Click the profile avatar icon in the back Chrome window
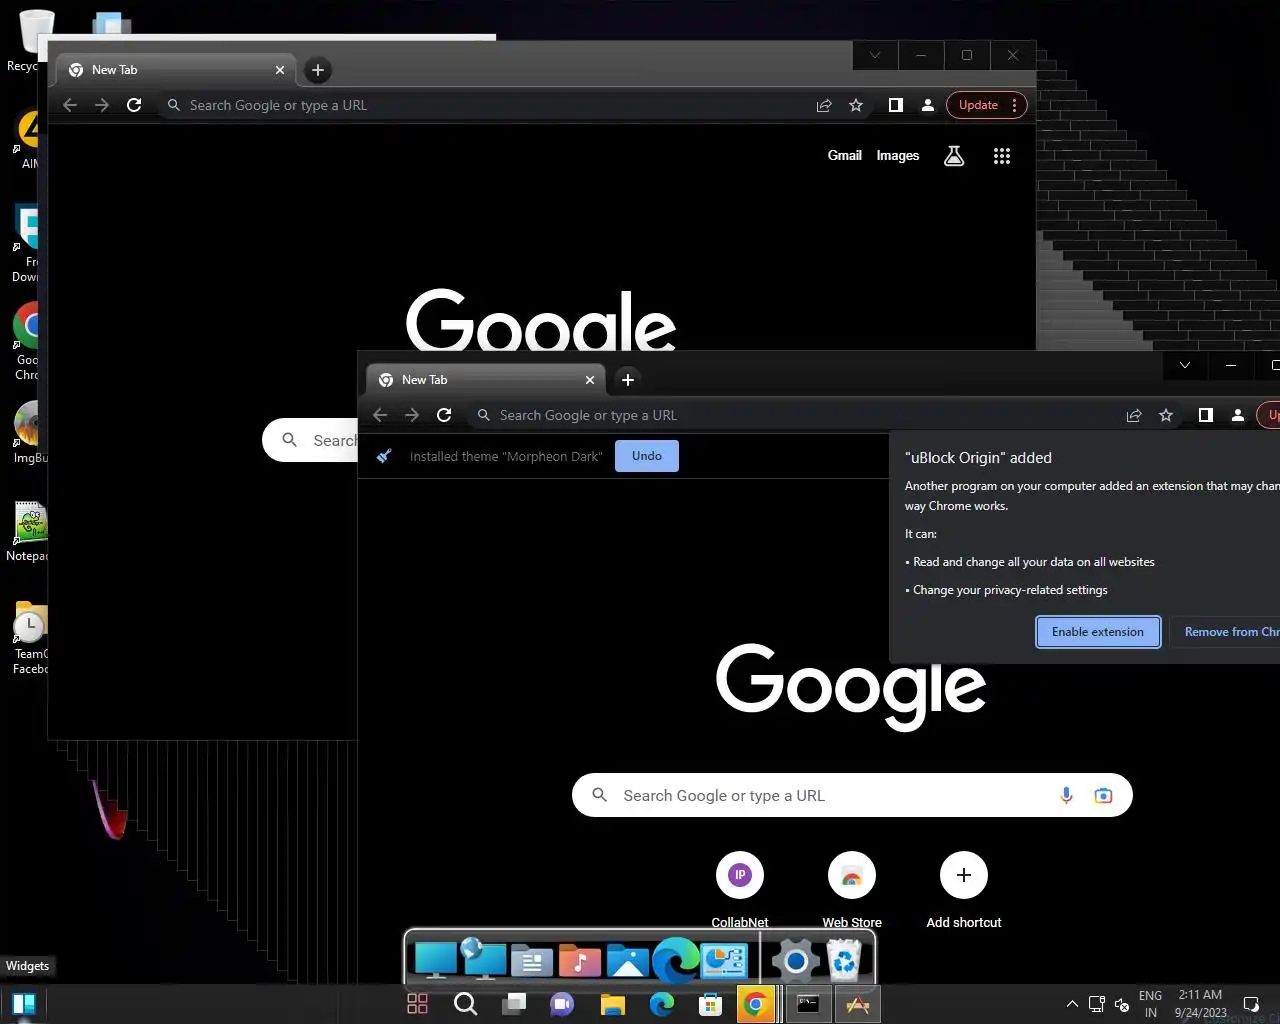Image resolution: width=1280 pixels, height=1024 pixels. [x=928, y=105]
